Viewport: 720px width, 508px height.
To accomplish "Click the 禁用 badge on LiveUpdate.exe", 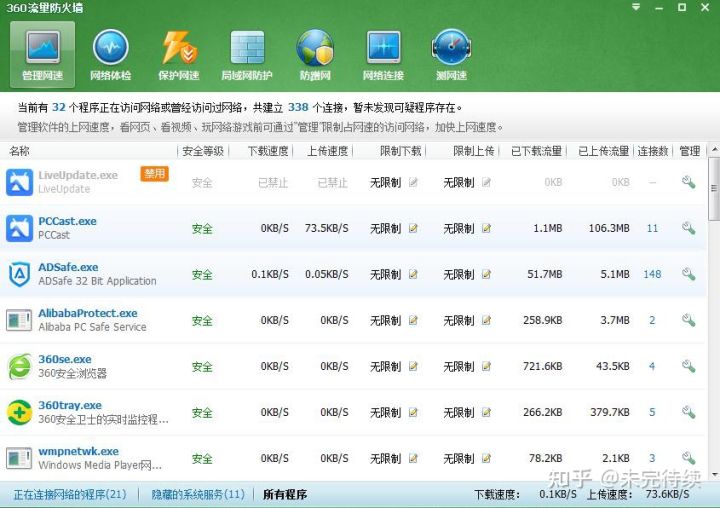I will point(154,174).
